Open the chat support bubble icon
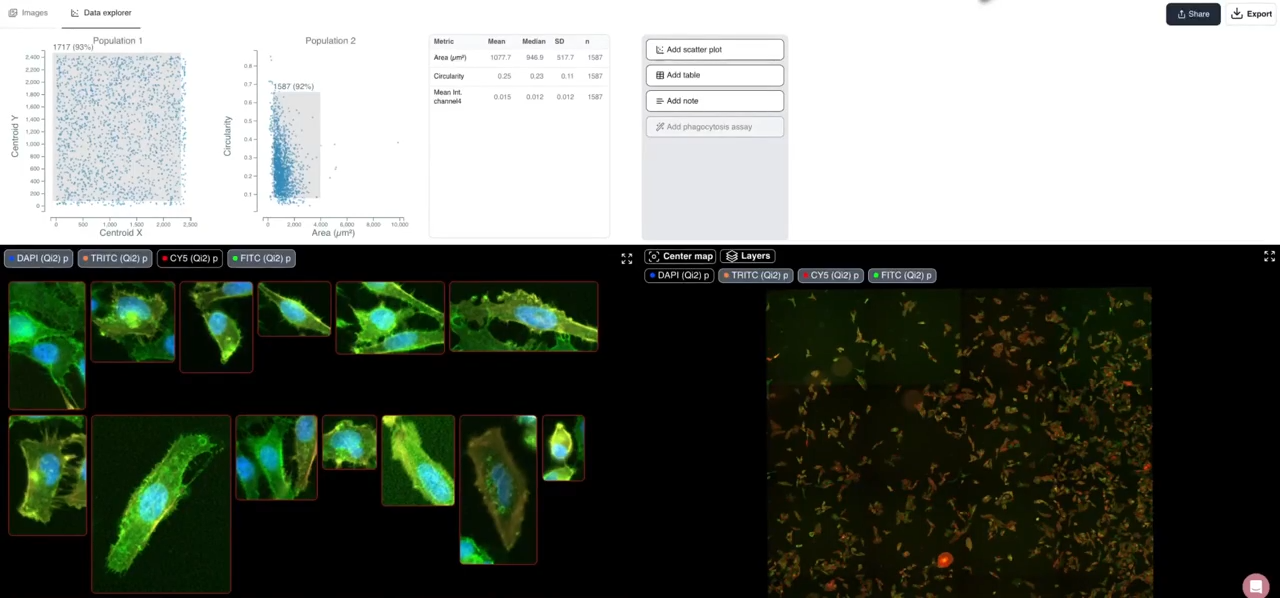The height and width of the screenshot is (598, 1280). (x=1256, y=586)
